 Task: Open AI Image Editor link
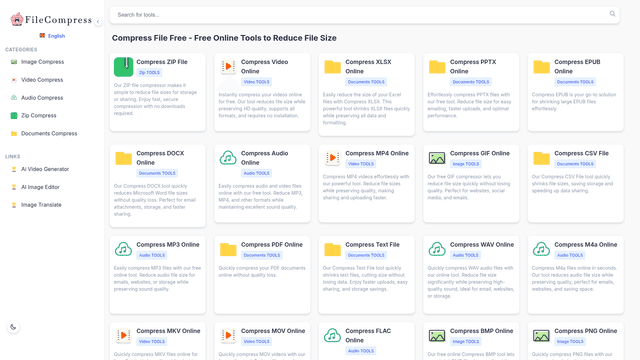click(x=40, y=187)
